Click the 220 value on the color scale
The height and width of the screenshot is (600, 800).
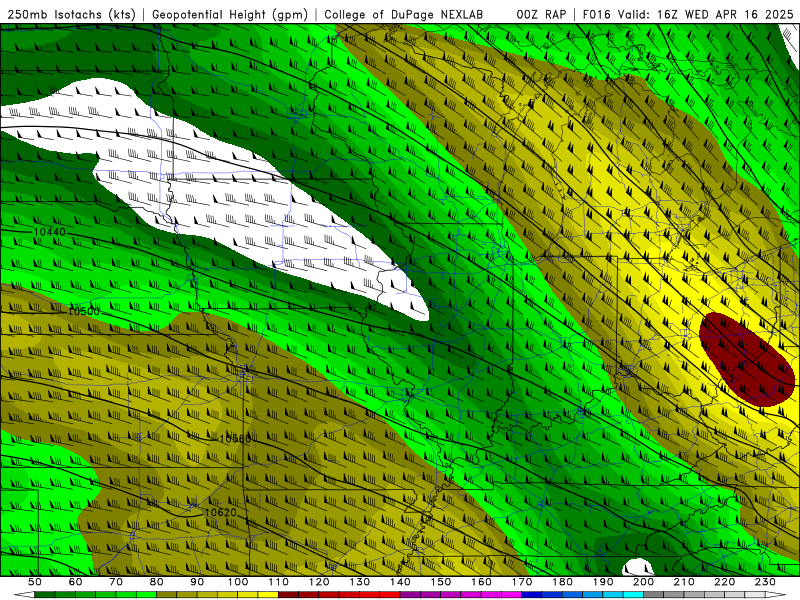pyautogui.click(x=725, y=582)
